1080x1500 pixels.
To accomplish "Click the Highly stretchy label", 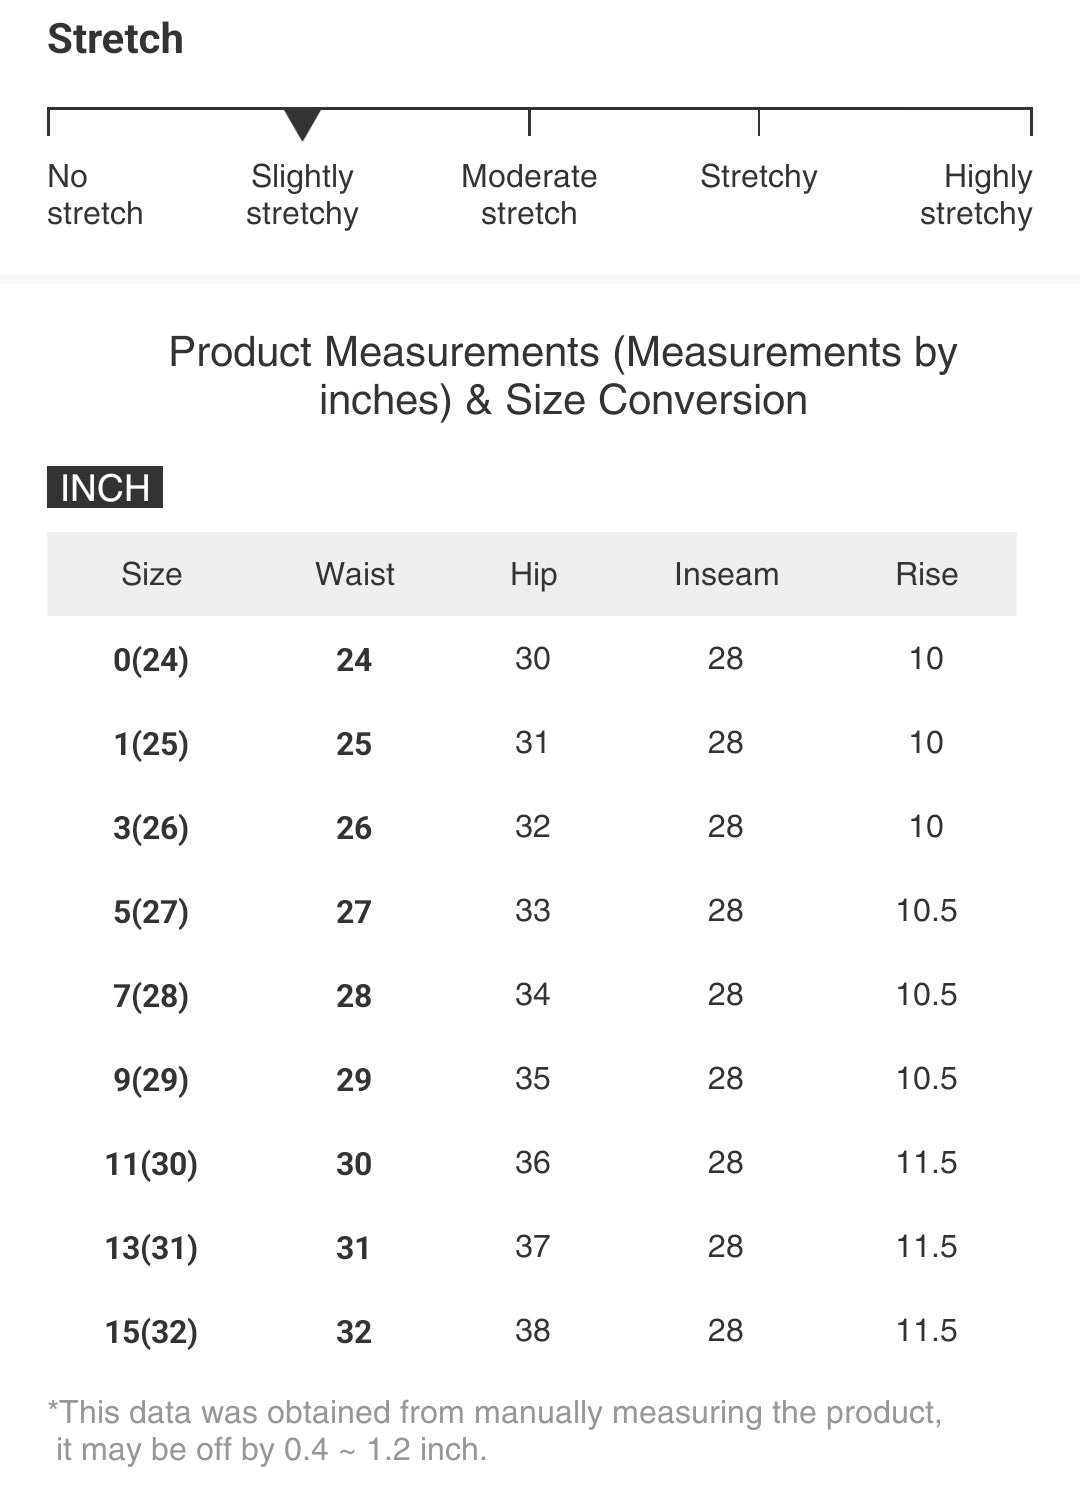I will pos(976,195).
